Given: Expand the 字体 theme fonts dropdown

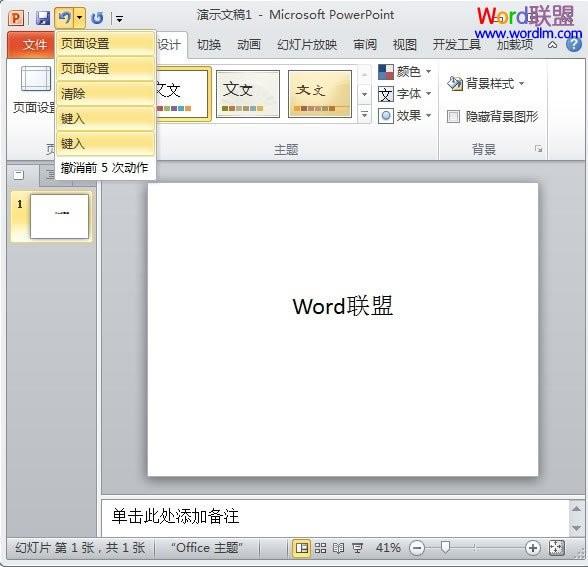Looking at the screenshot, I should [x=405, y=94].
